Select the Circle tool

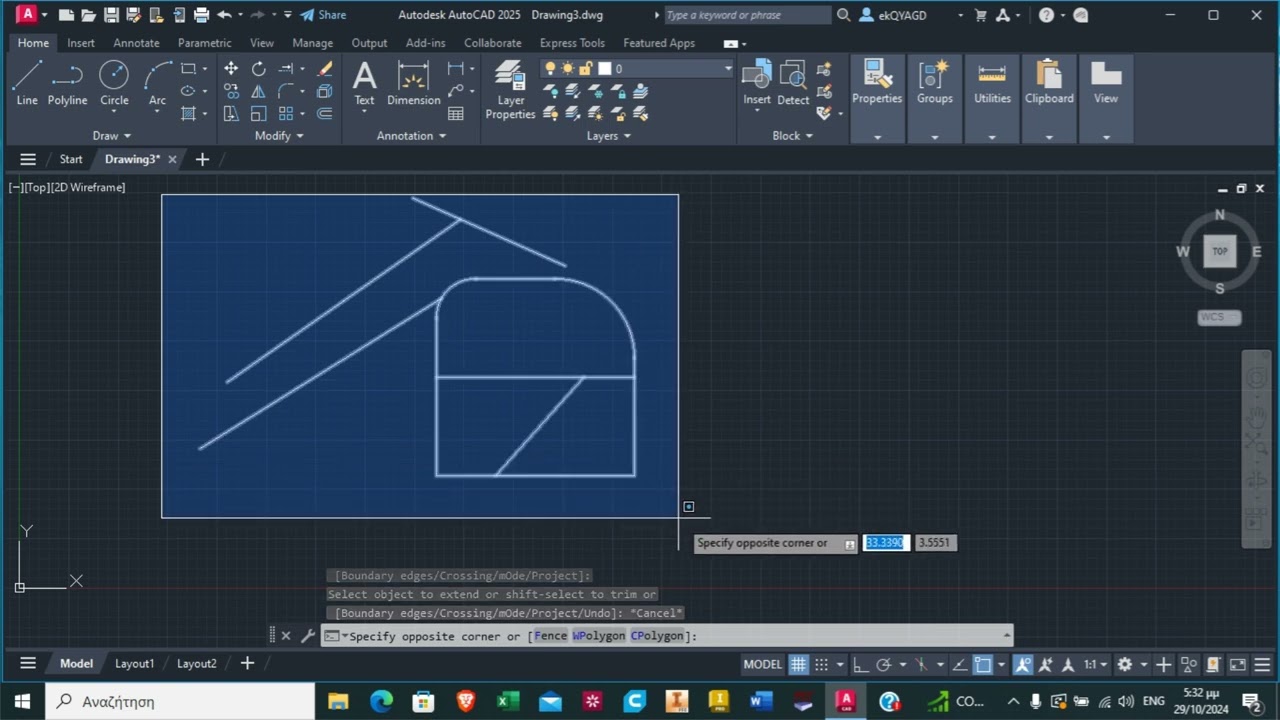(114, 82)
